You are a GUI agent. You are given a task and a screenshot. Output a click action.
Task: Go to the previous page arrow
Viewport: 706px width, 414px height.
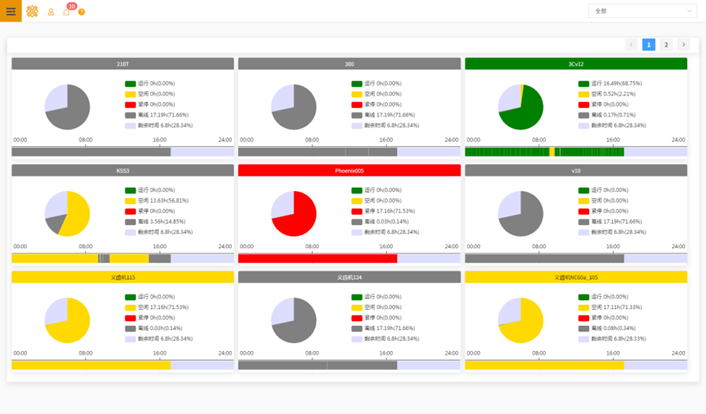[x=631, y=45]
